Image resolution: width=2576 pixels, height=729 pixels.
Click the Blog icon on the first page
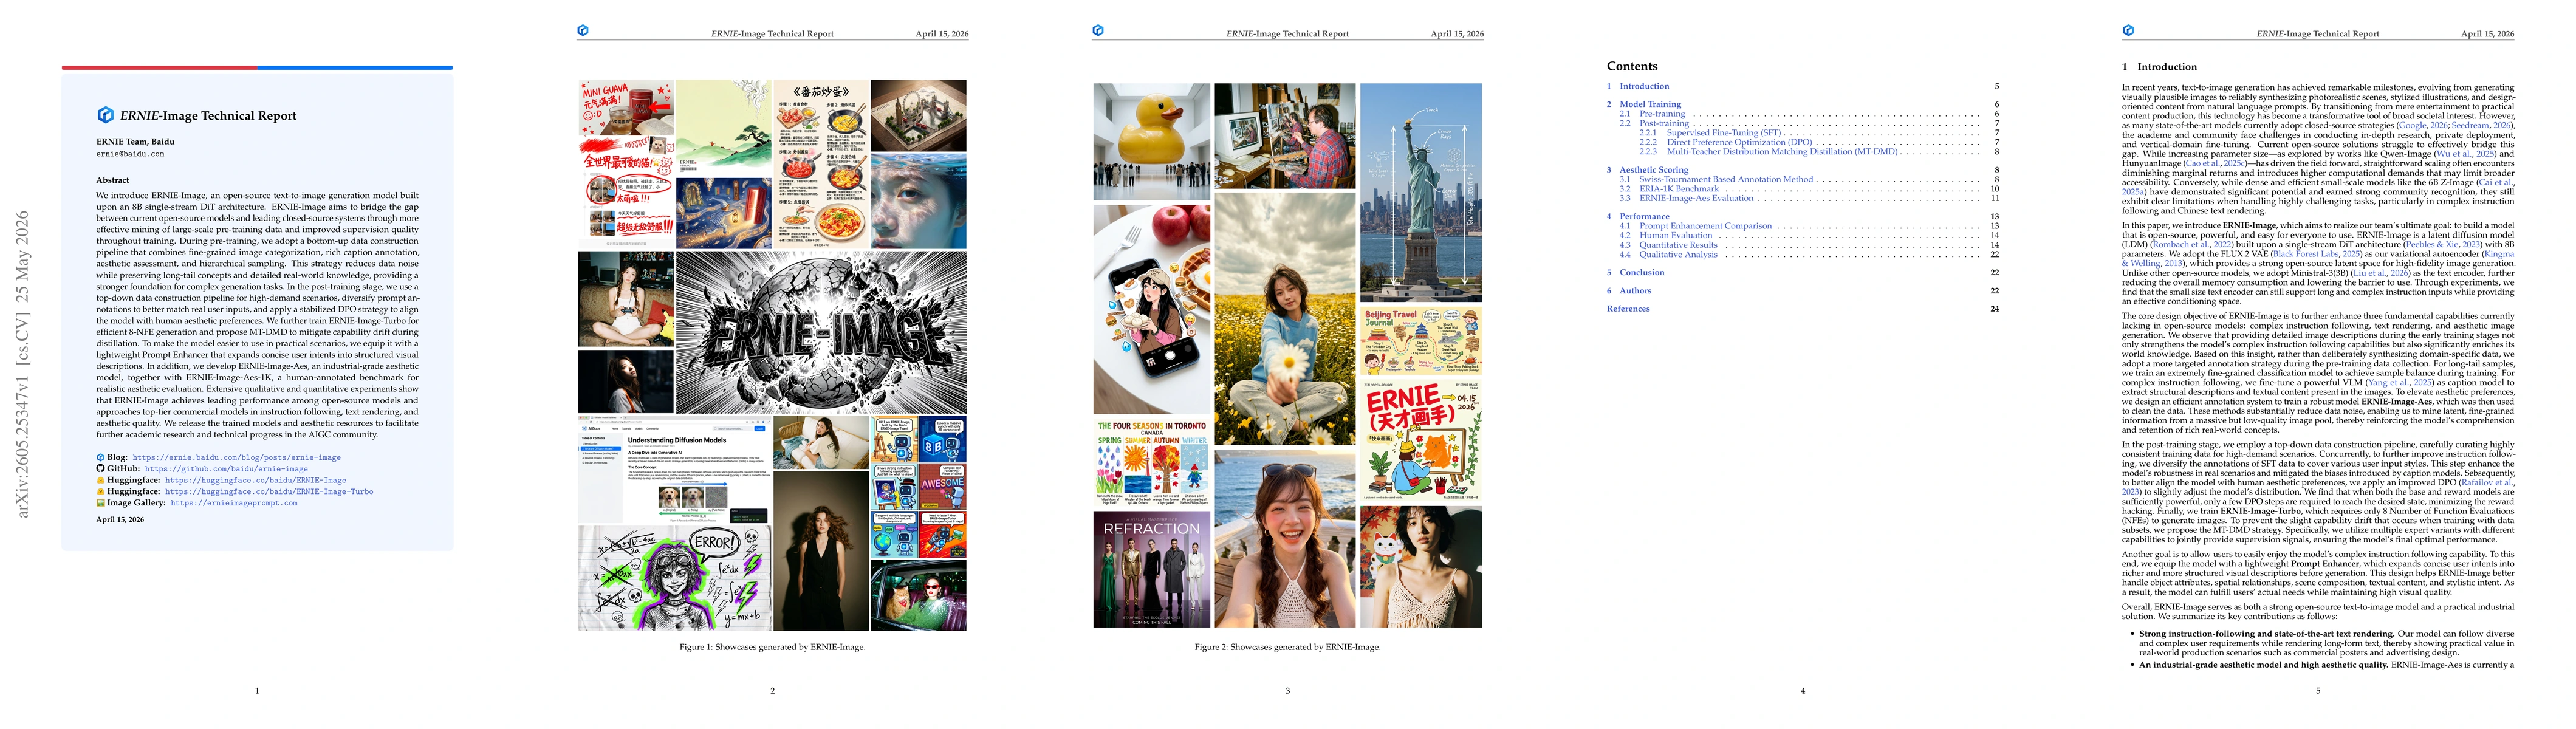click(x=100, y=457)
